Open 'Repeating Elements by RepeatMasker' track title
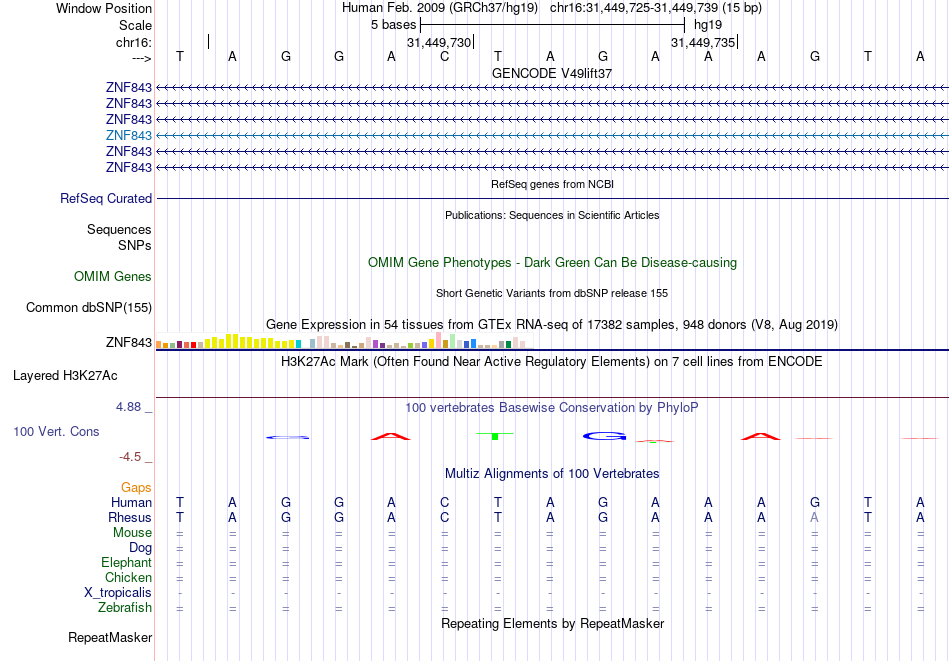 click(x=553, y=623)
